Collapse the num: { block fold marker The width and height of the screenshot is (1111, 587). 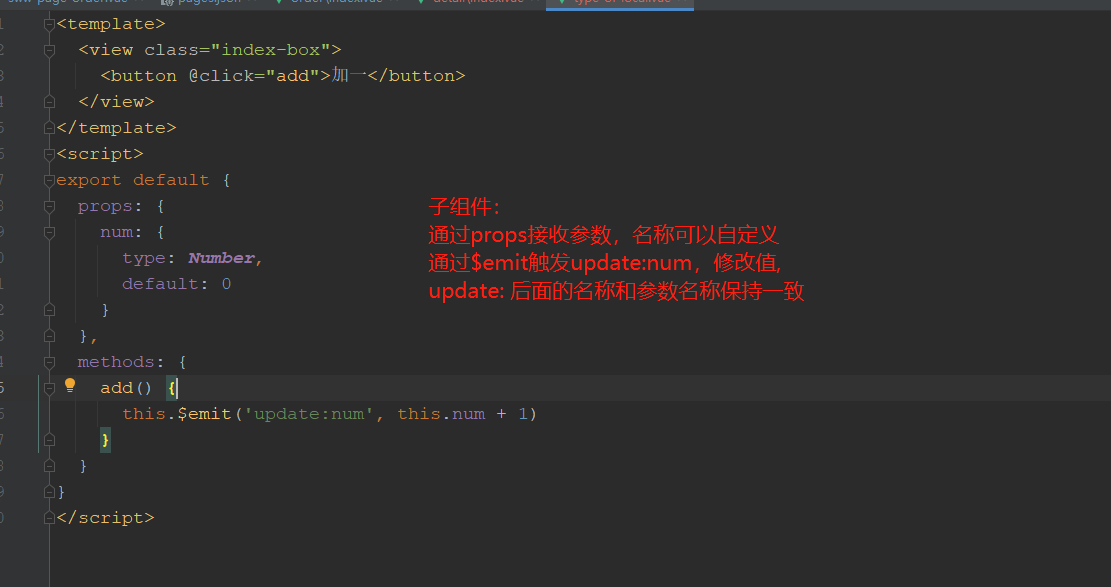49,233
